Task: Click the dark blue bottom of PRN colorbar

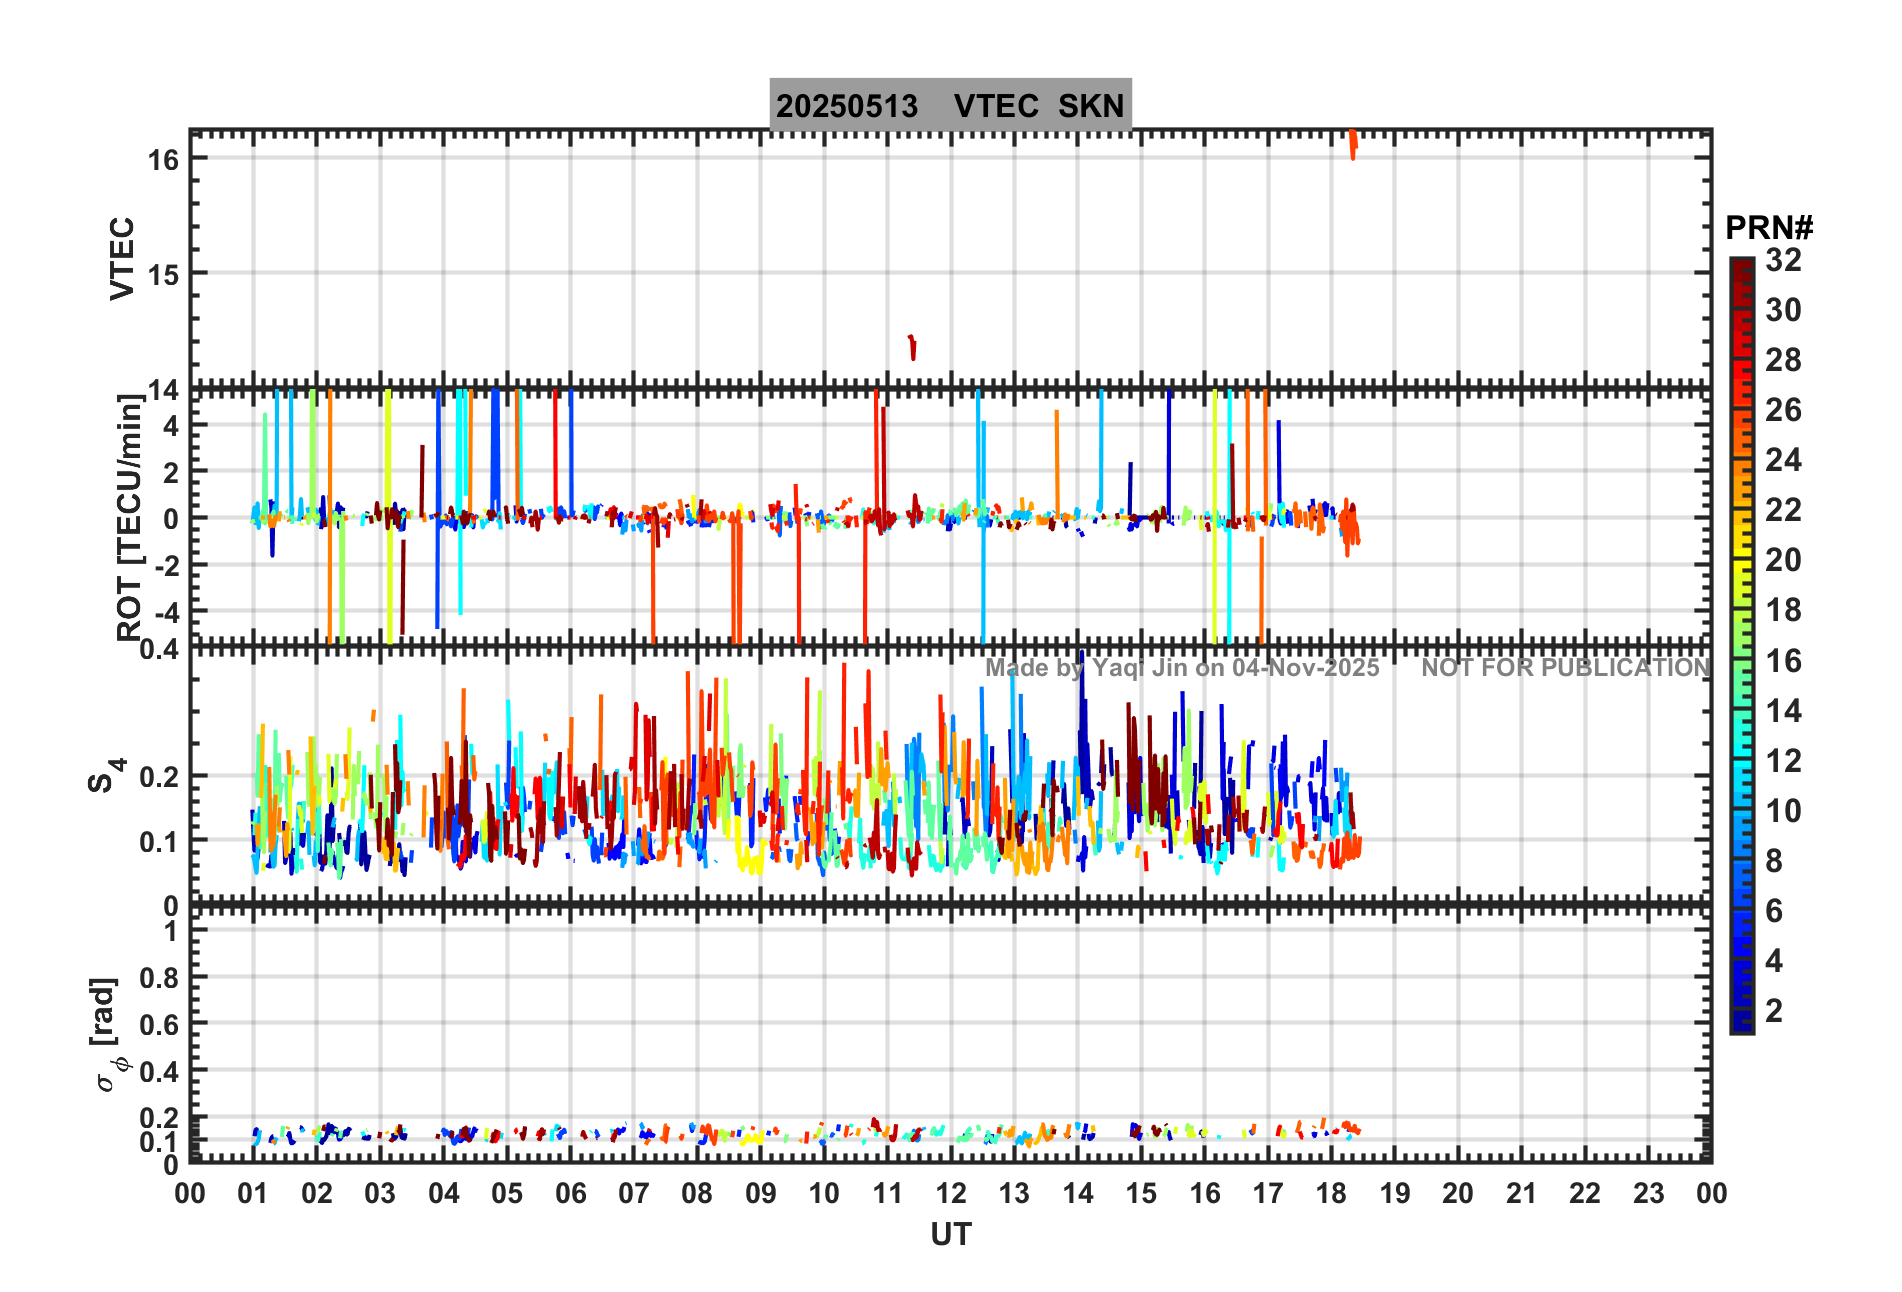Action: [x=1741, y=1023]
